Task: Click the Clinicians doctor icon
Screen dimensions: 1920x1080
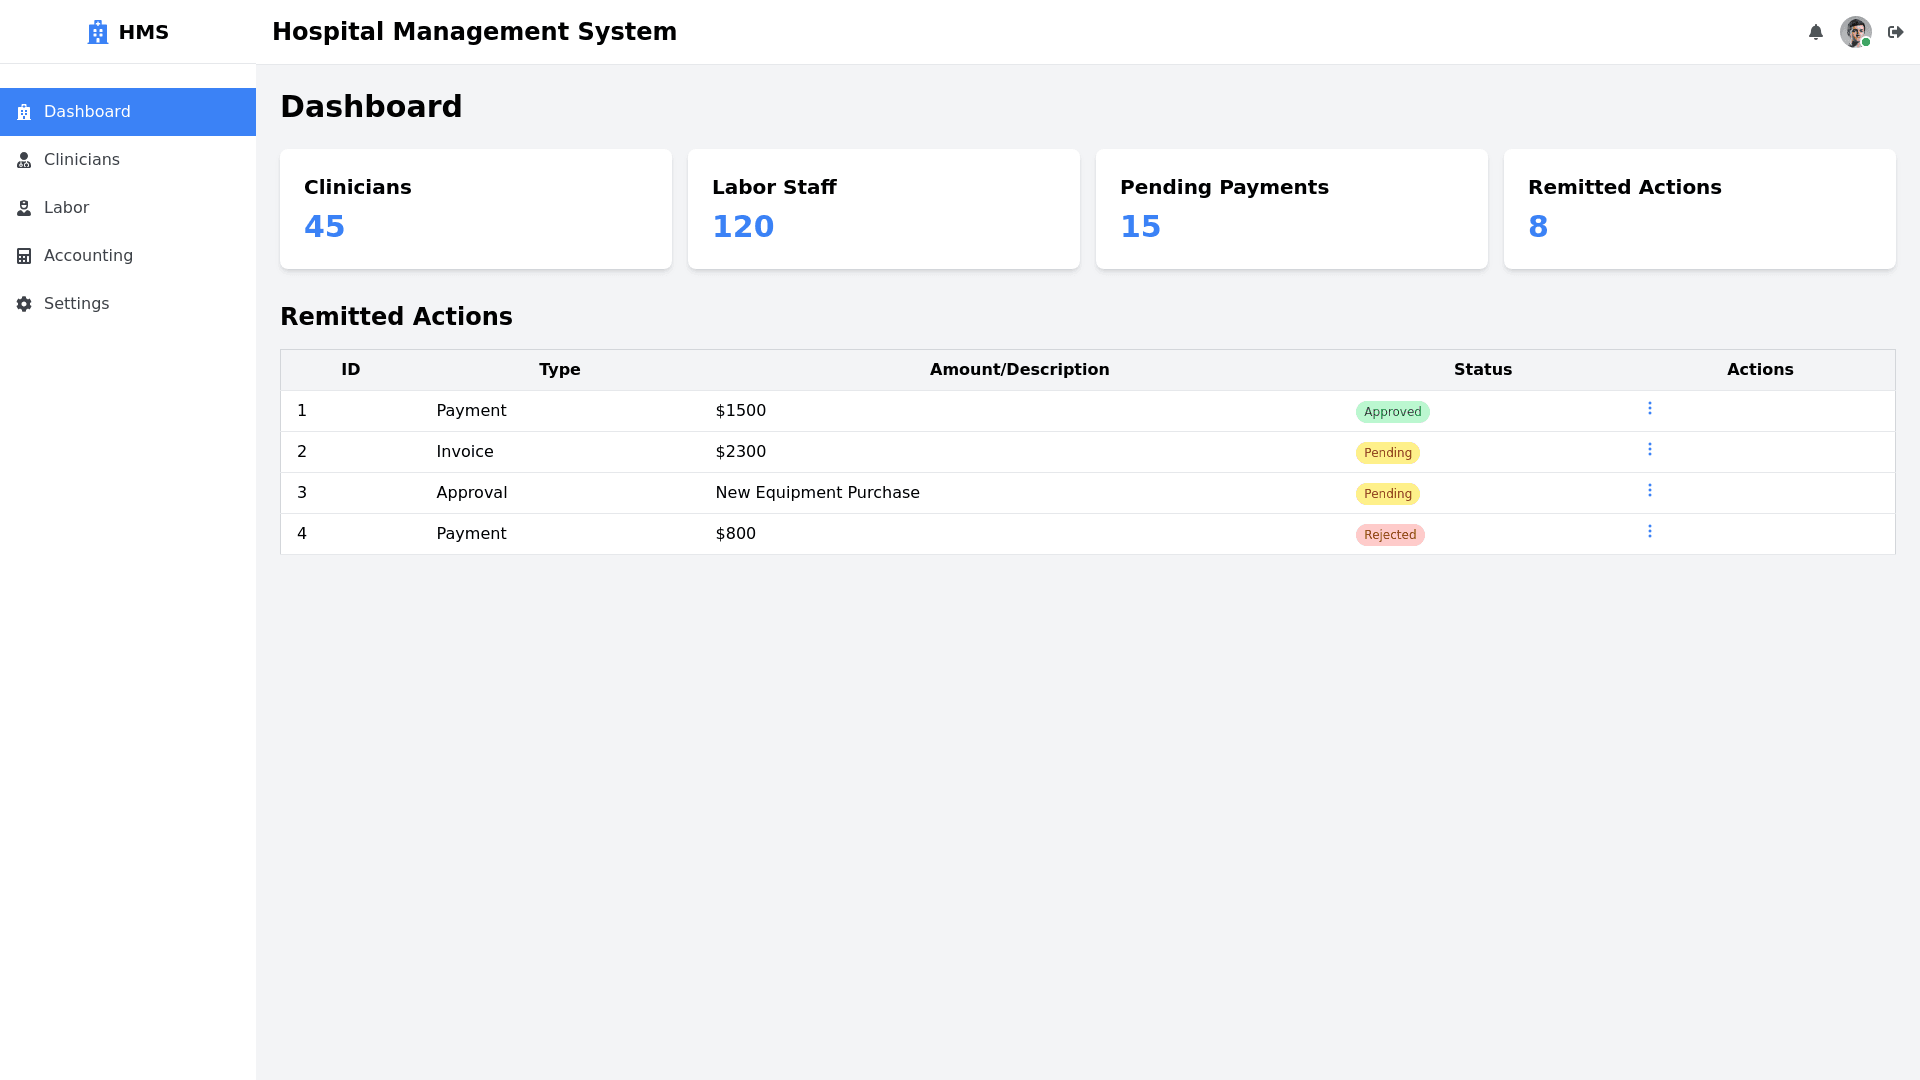Action: (x=24, y=160)
